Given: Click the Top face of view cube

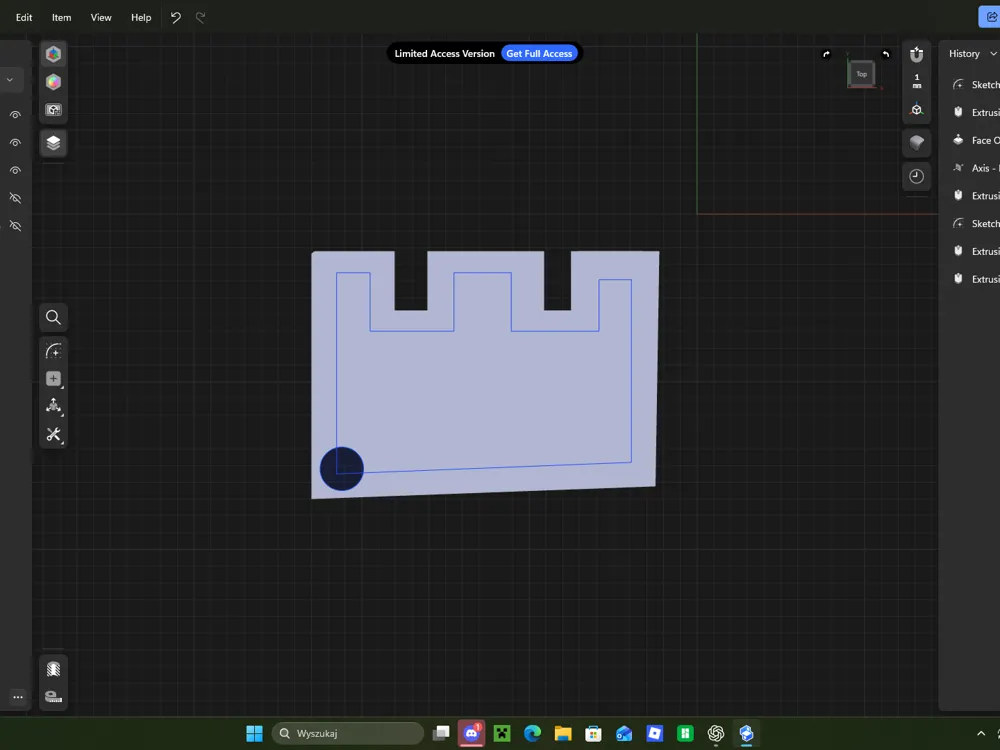Looking at the screenshot, I should 862,74.
